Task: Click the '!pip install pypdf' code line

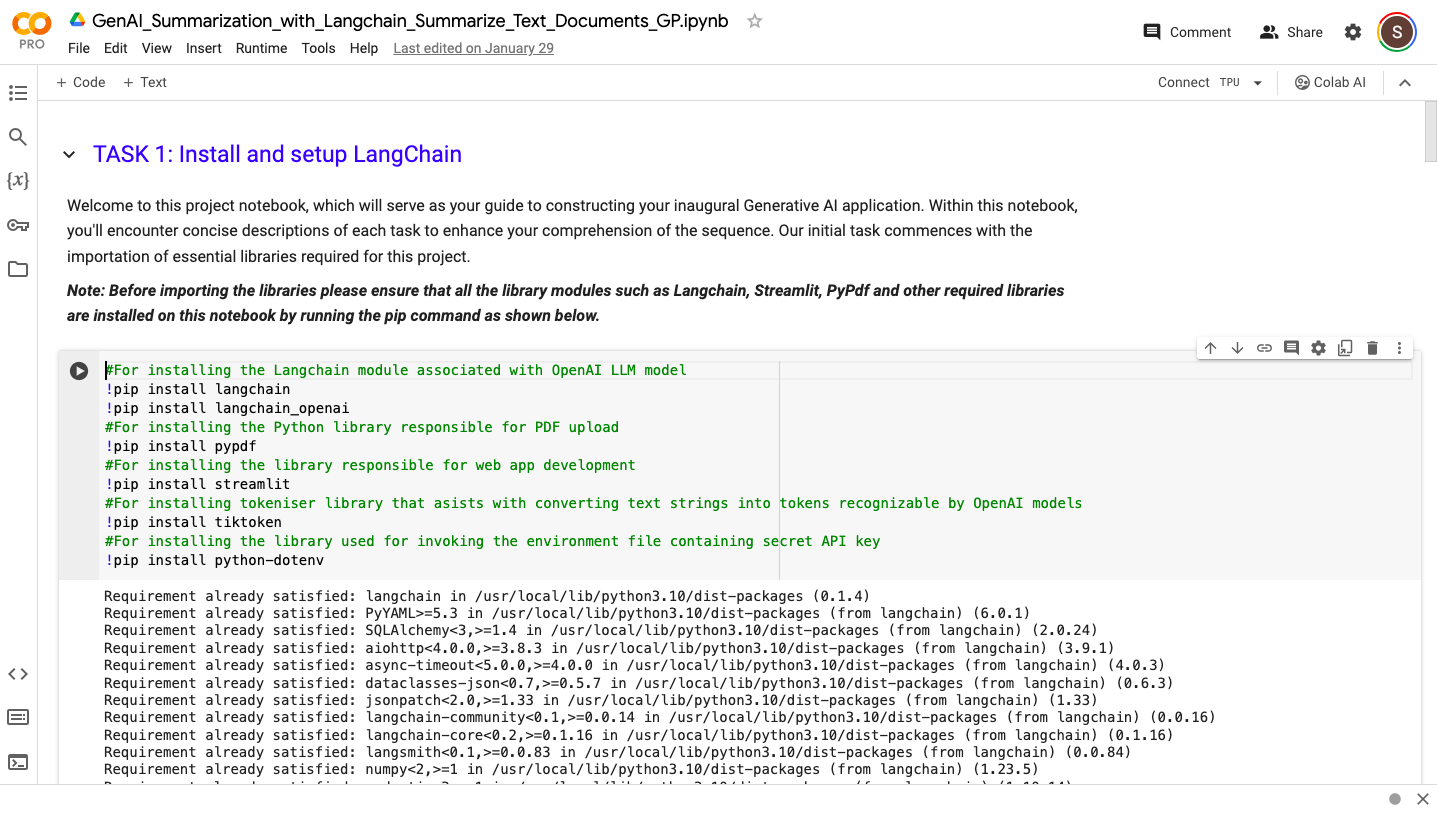Action: [180, 446]
